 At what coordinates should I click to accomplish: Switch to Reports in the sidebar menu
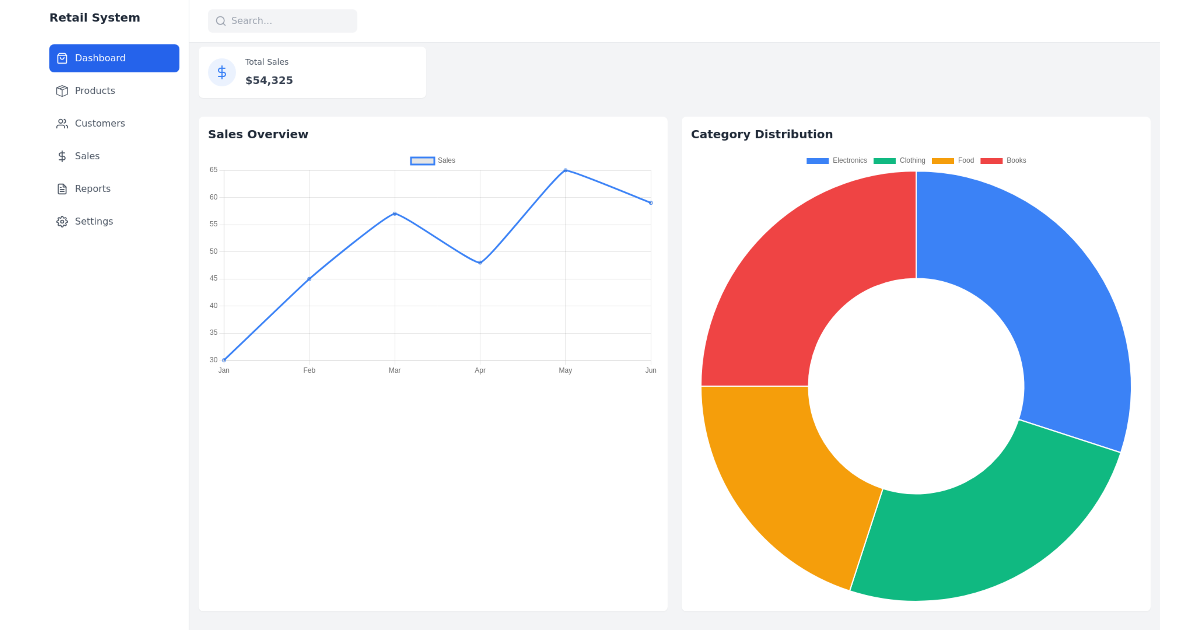coord(92,188)
